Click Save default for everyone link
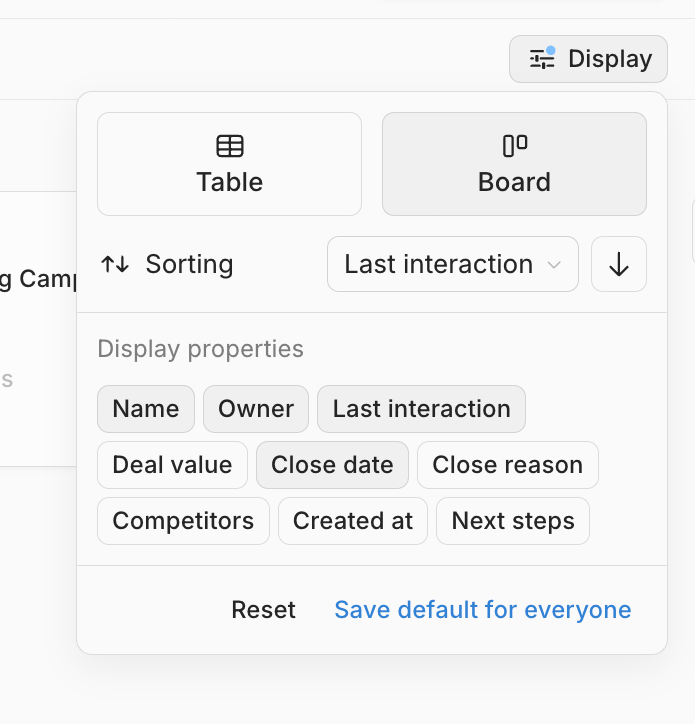 tap(483, 610)
